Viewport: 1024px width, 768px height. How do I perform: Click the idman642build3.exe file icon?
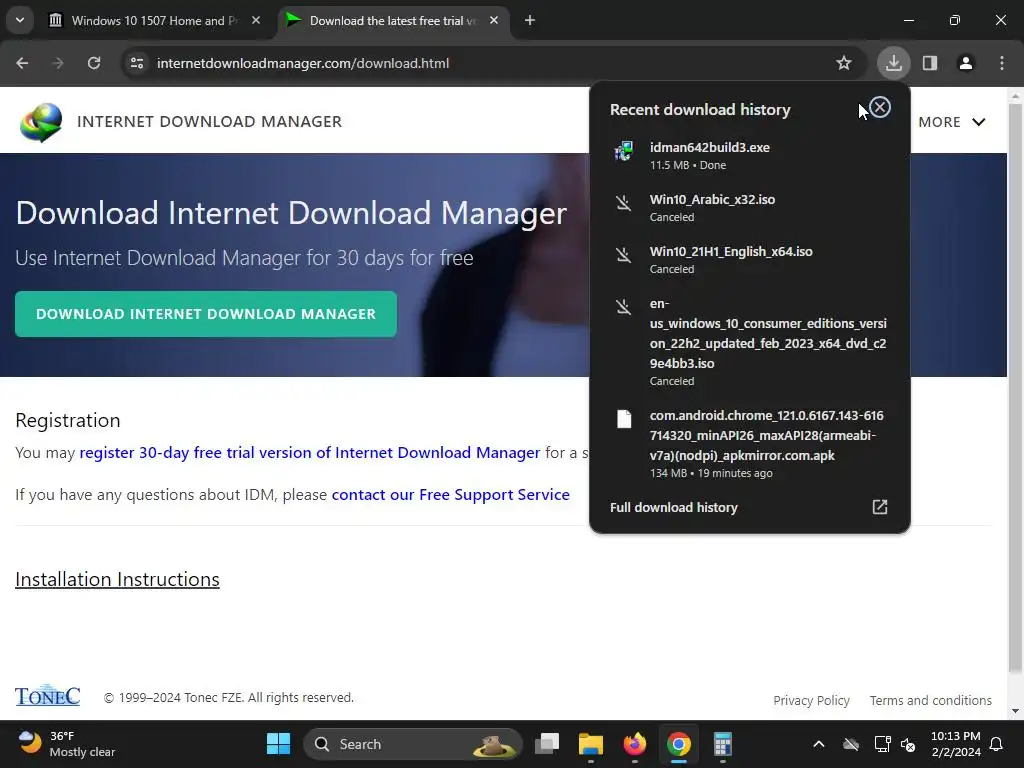pyautogui.click(x=624, y=151)
